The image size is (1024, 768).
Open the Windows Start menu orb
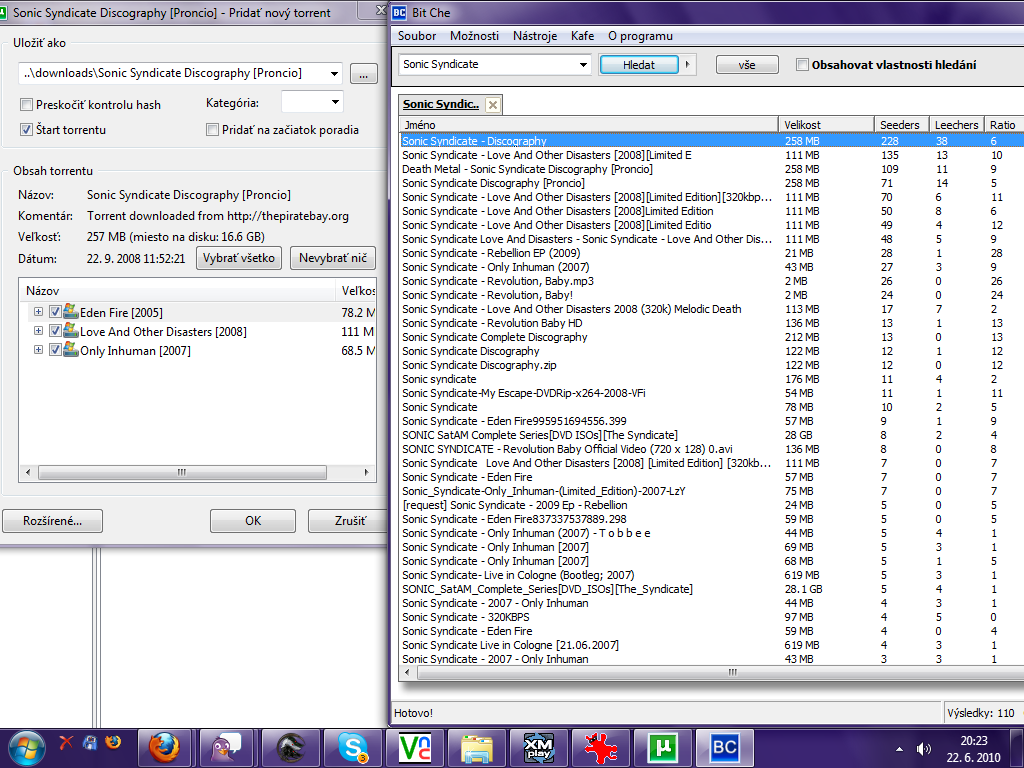pyautogui.click(x=27, y=748)
